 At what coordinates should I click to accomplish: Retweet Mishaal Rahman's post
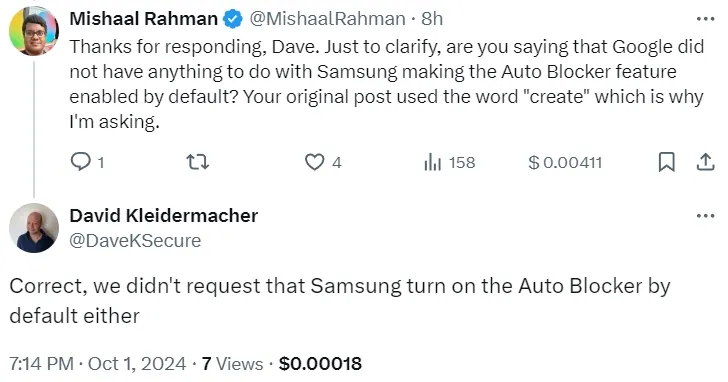[x=198, y=162]
